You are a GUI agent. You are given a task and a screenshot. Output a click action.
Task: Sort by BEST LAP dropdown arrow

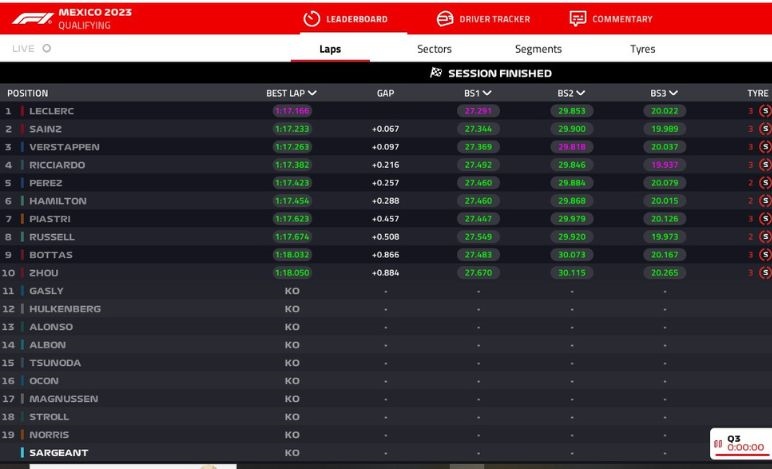coord(313,93)
